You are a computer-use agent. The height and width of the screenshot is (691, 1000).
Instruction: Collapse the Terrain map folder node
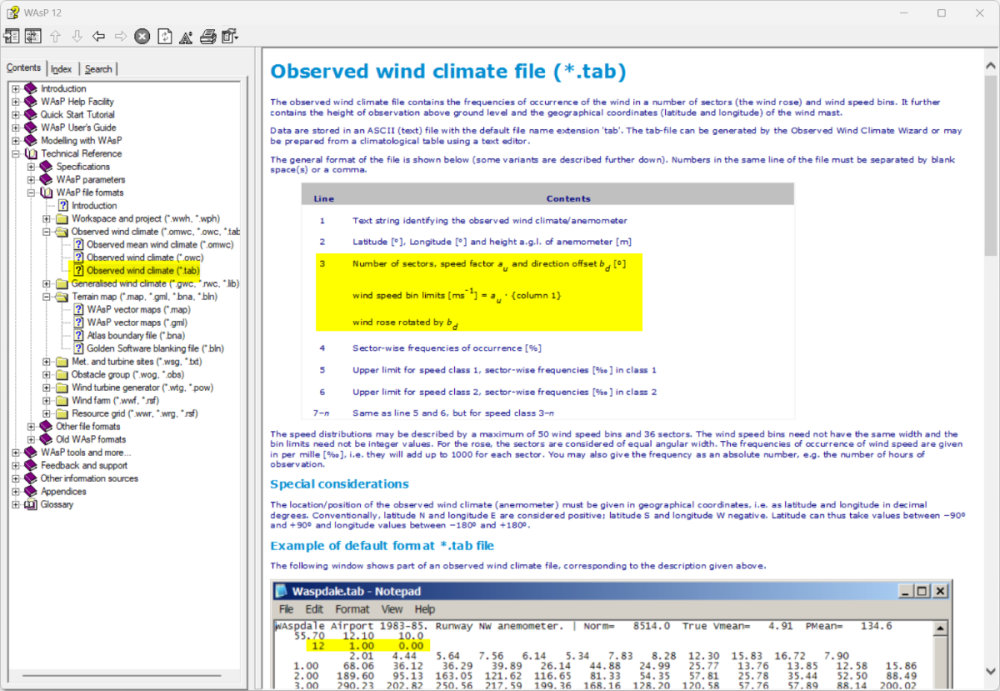[46, 297]
